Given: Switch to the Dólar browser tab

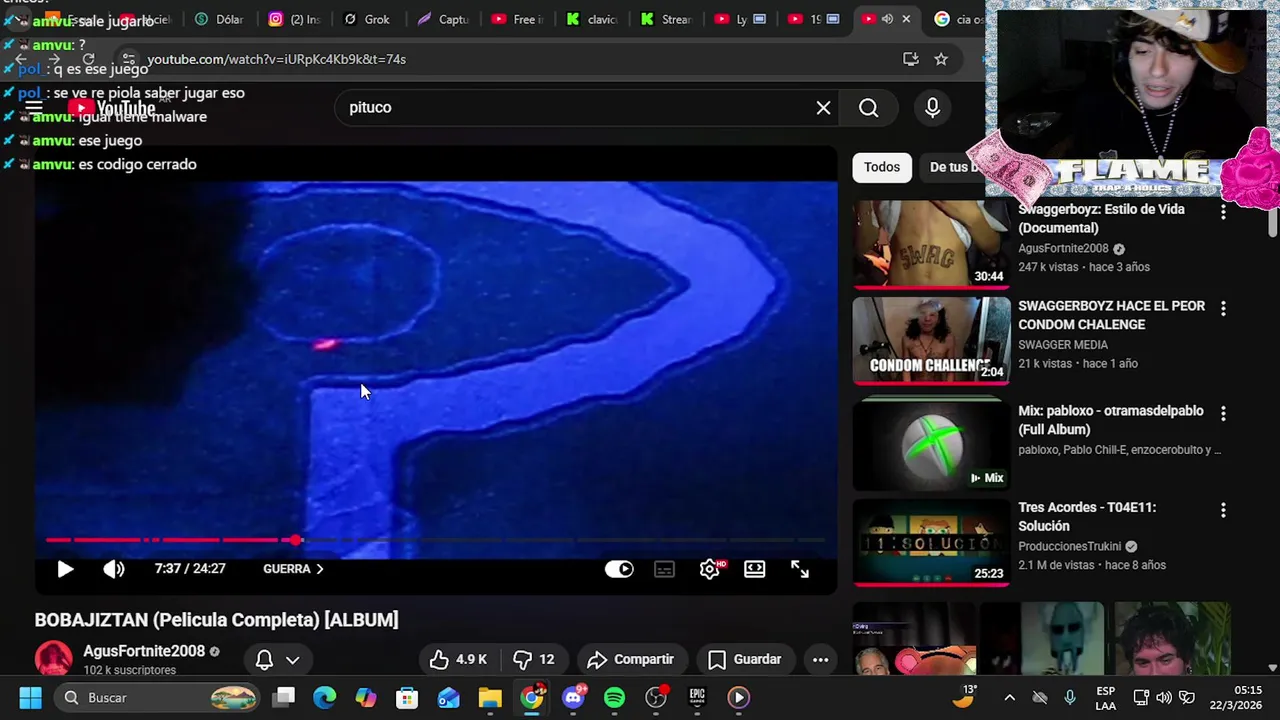Looking at the screenshot, I should pyautogui.click(x=220, y=19).
